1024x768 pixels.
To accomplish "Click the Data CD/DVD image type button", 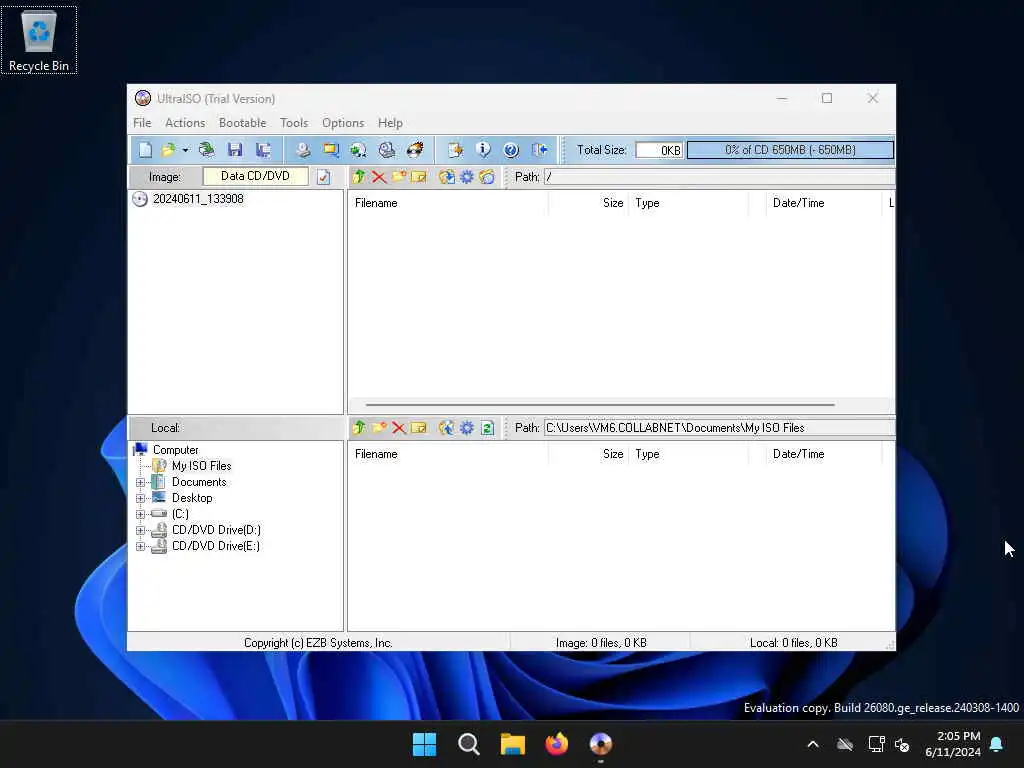I will (255, 176).
